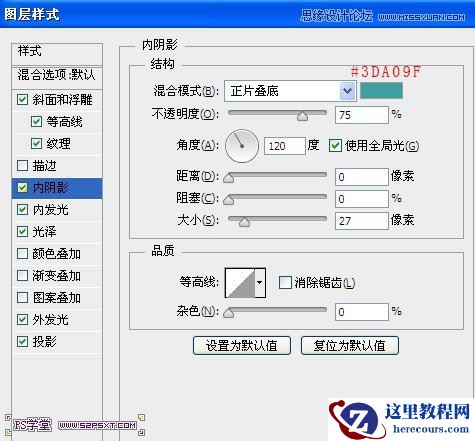Click the 阻塞 choke slider handle
The height and width of the screenshot is (441, 475).
tap(228, 199)
